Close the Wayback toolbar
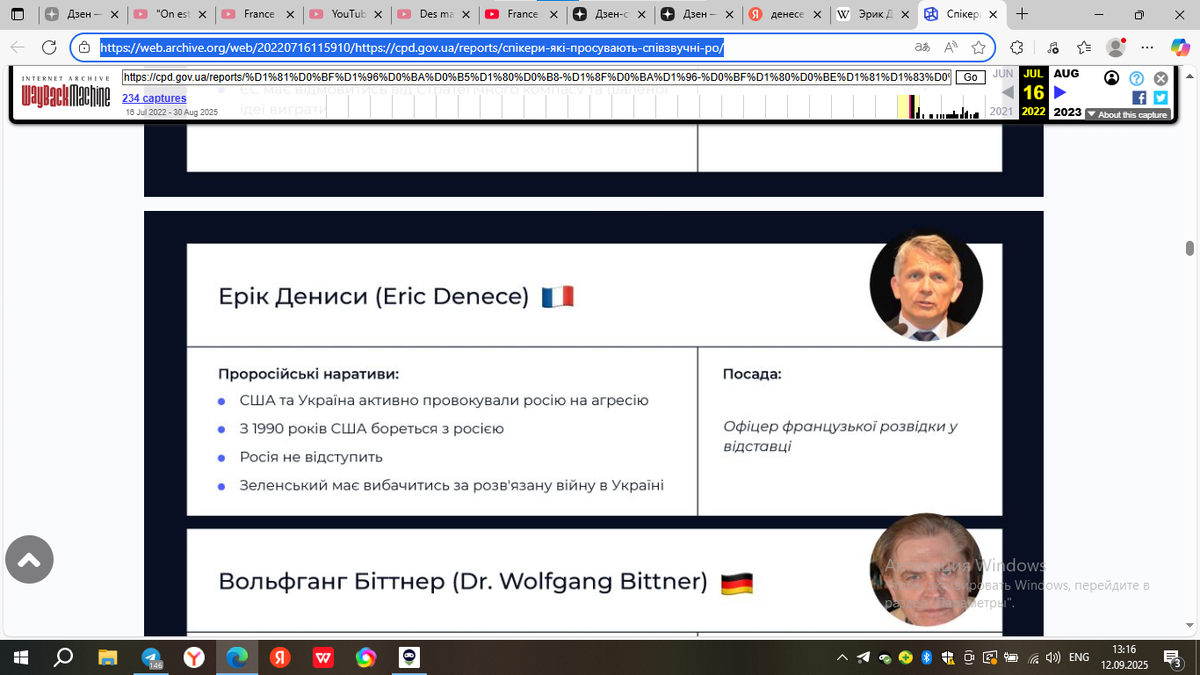The width and height of the screenshot is (1200, 675). point(1160,78)
